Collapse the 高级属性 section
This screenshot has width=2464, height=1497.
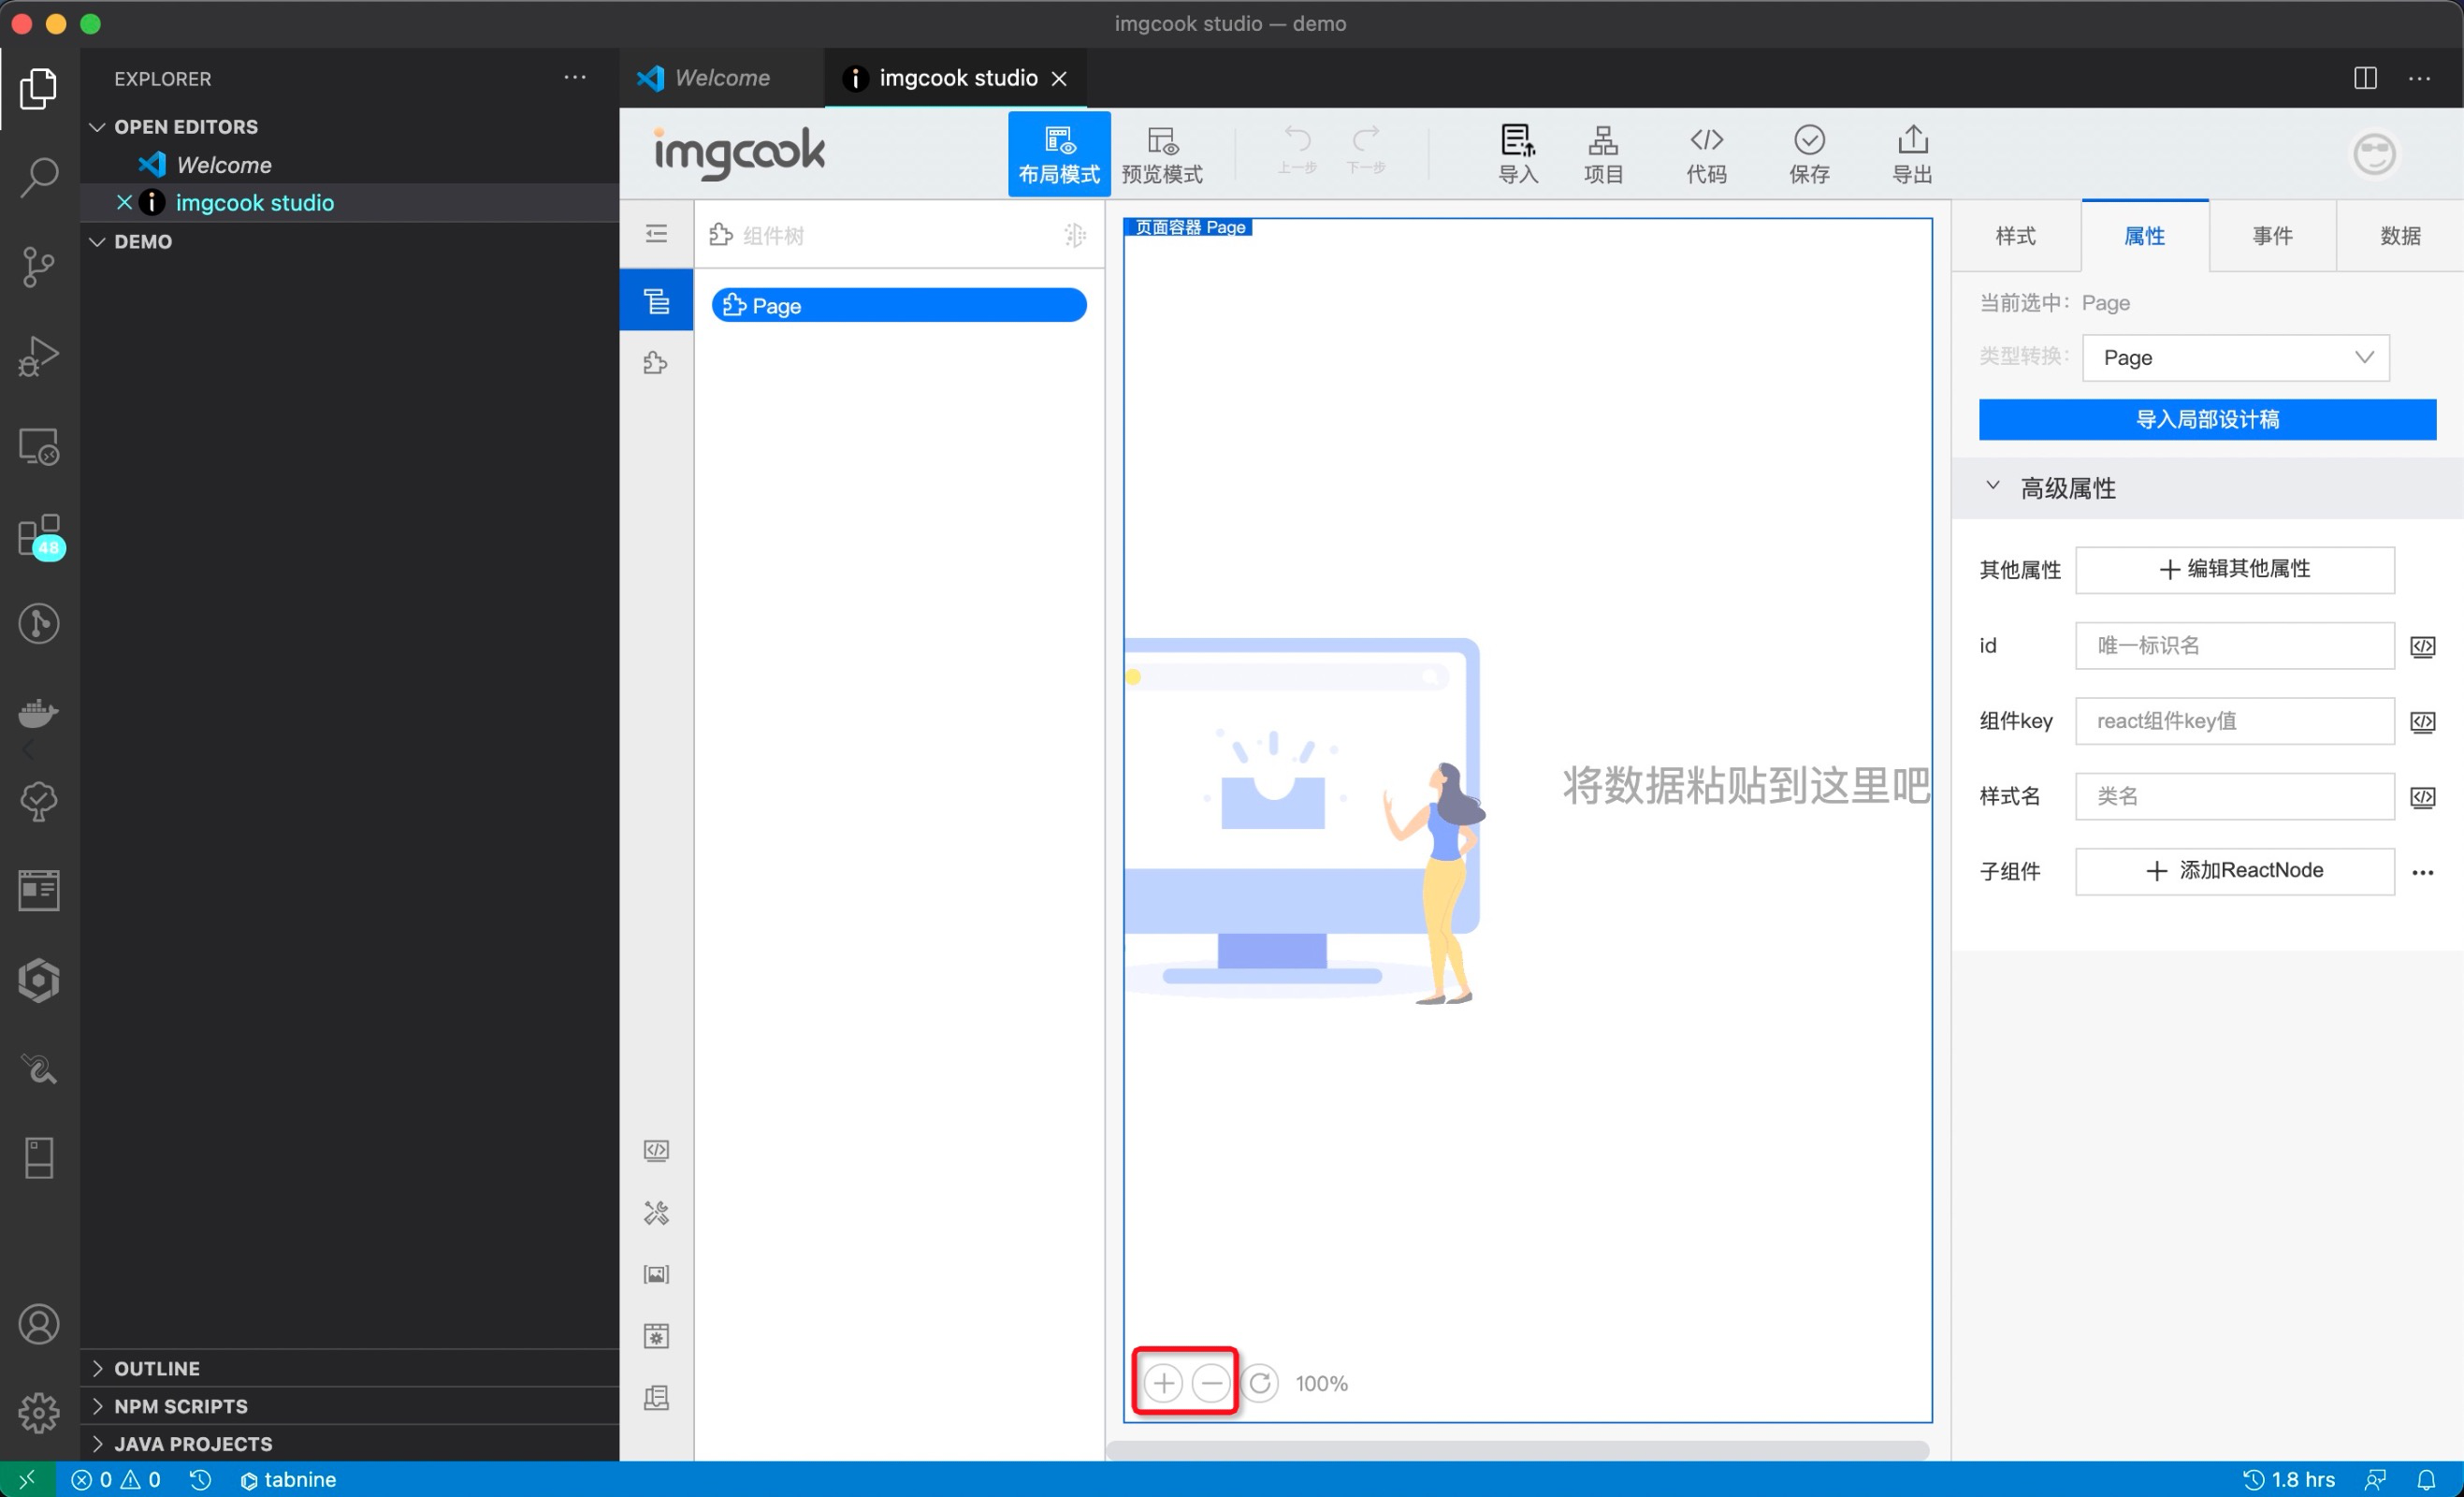[1992, 486]
